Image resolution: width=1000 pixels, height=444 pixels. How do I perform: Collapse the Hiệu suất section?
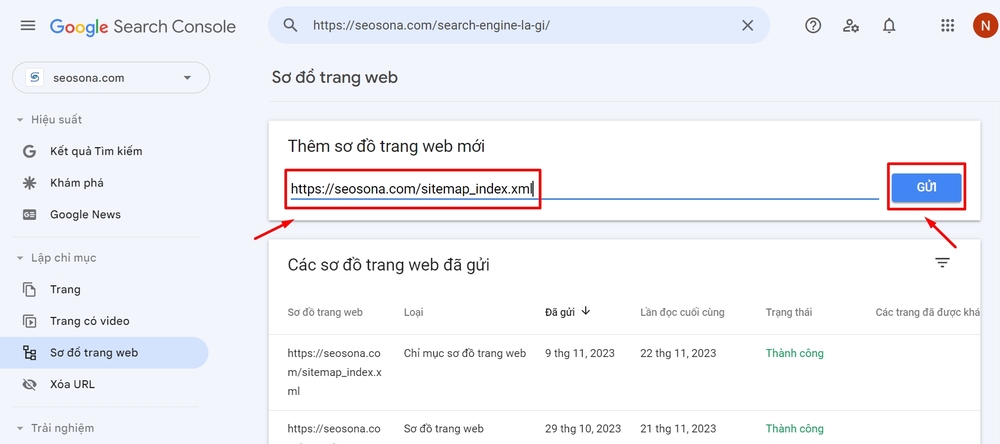[x=49, y=120]
